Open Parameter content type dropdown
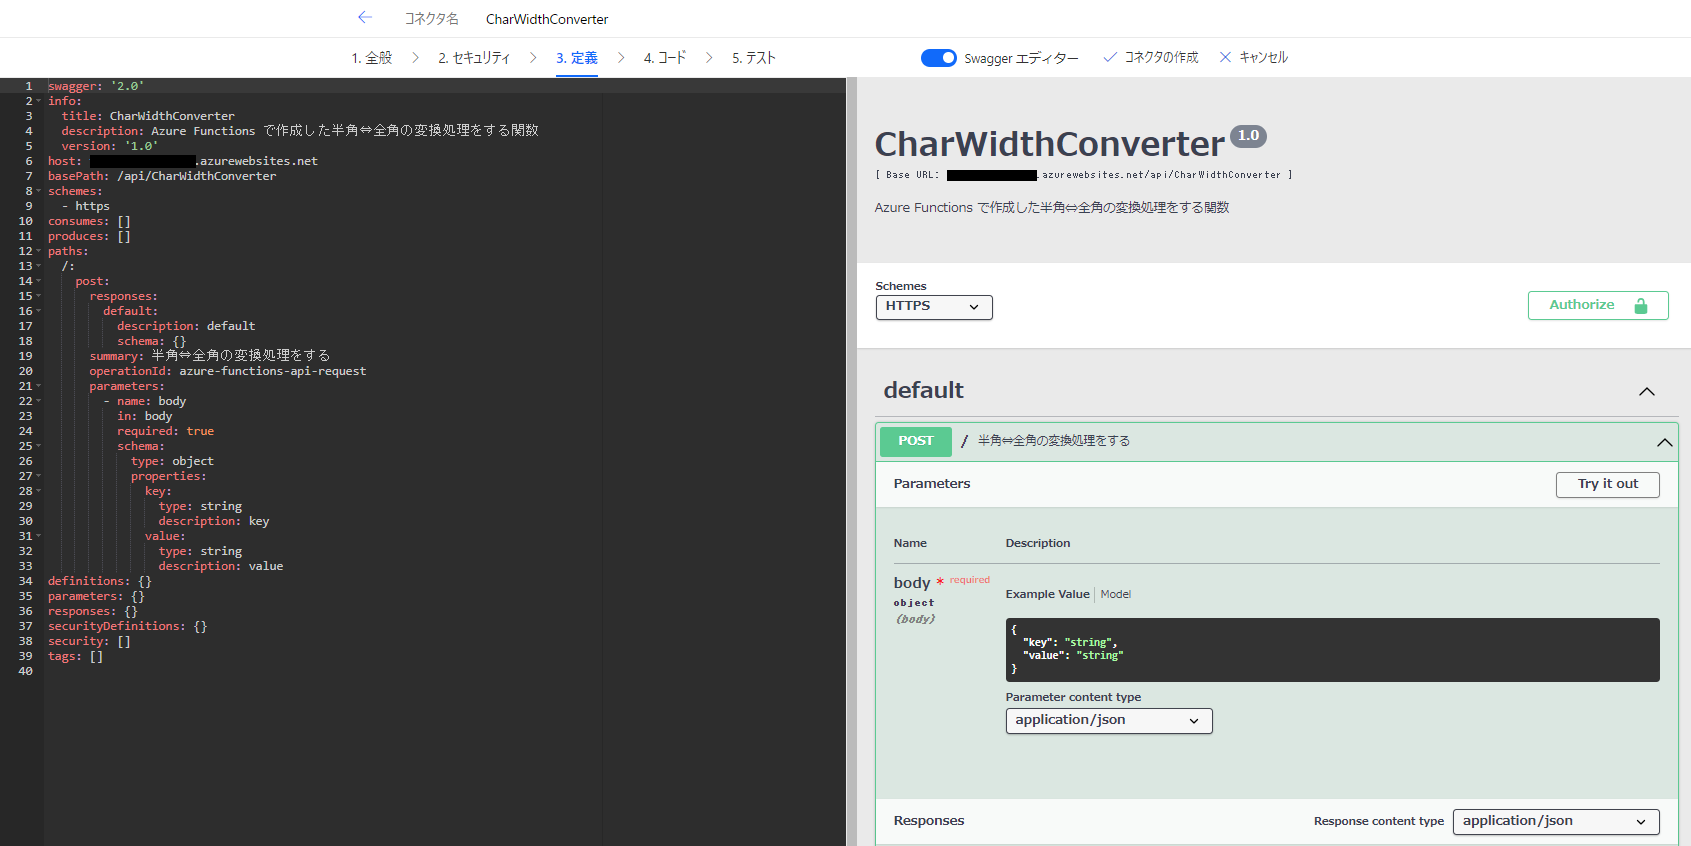Viewport: 1691px width, 846px height. [x=1108, y=721]
